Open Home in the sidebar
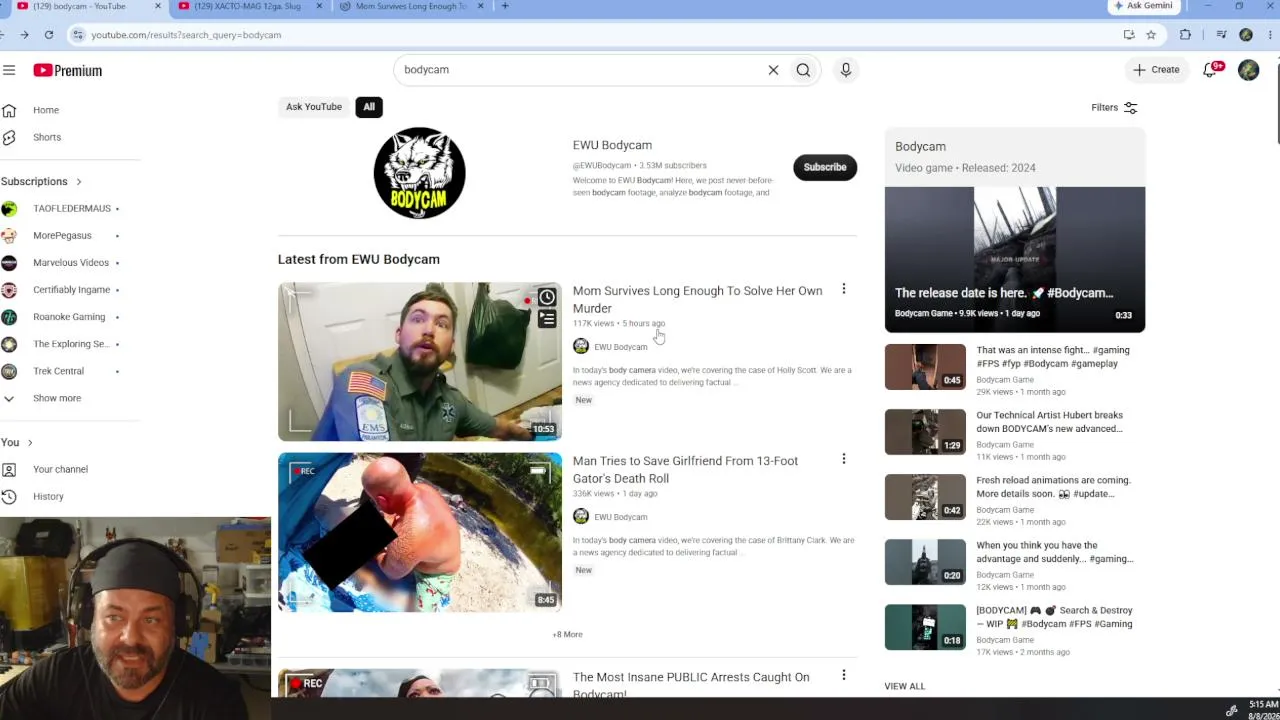 46,110
